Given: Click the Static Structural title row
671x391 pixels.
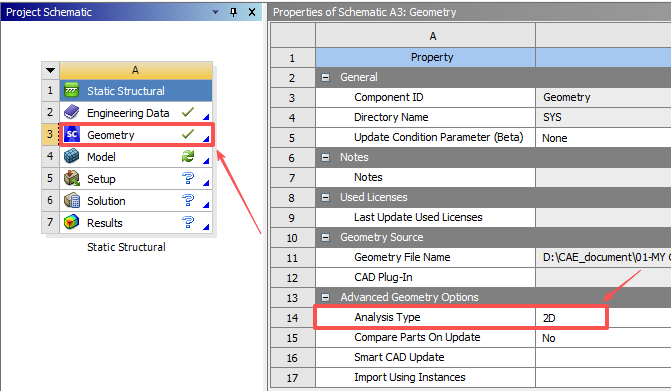Looking at the screenshot, I should point(136,91).
